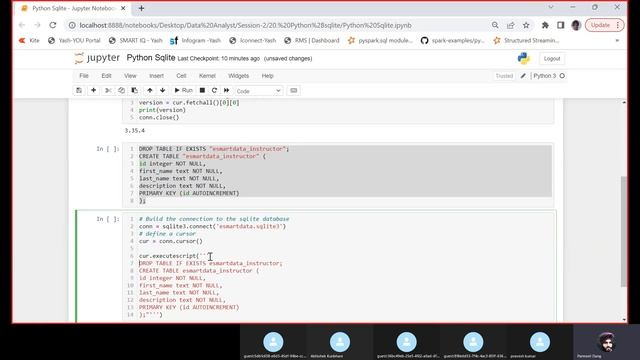Open the Widgets menu
This screenshot has height=360, width=640.
tap(238, 76)
